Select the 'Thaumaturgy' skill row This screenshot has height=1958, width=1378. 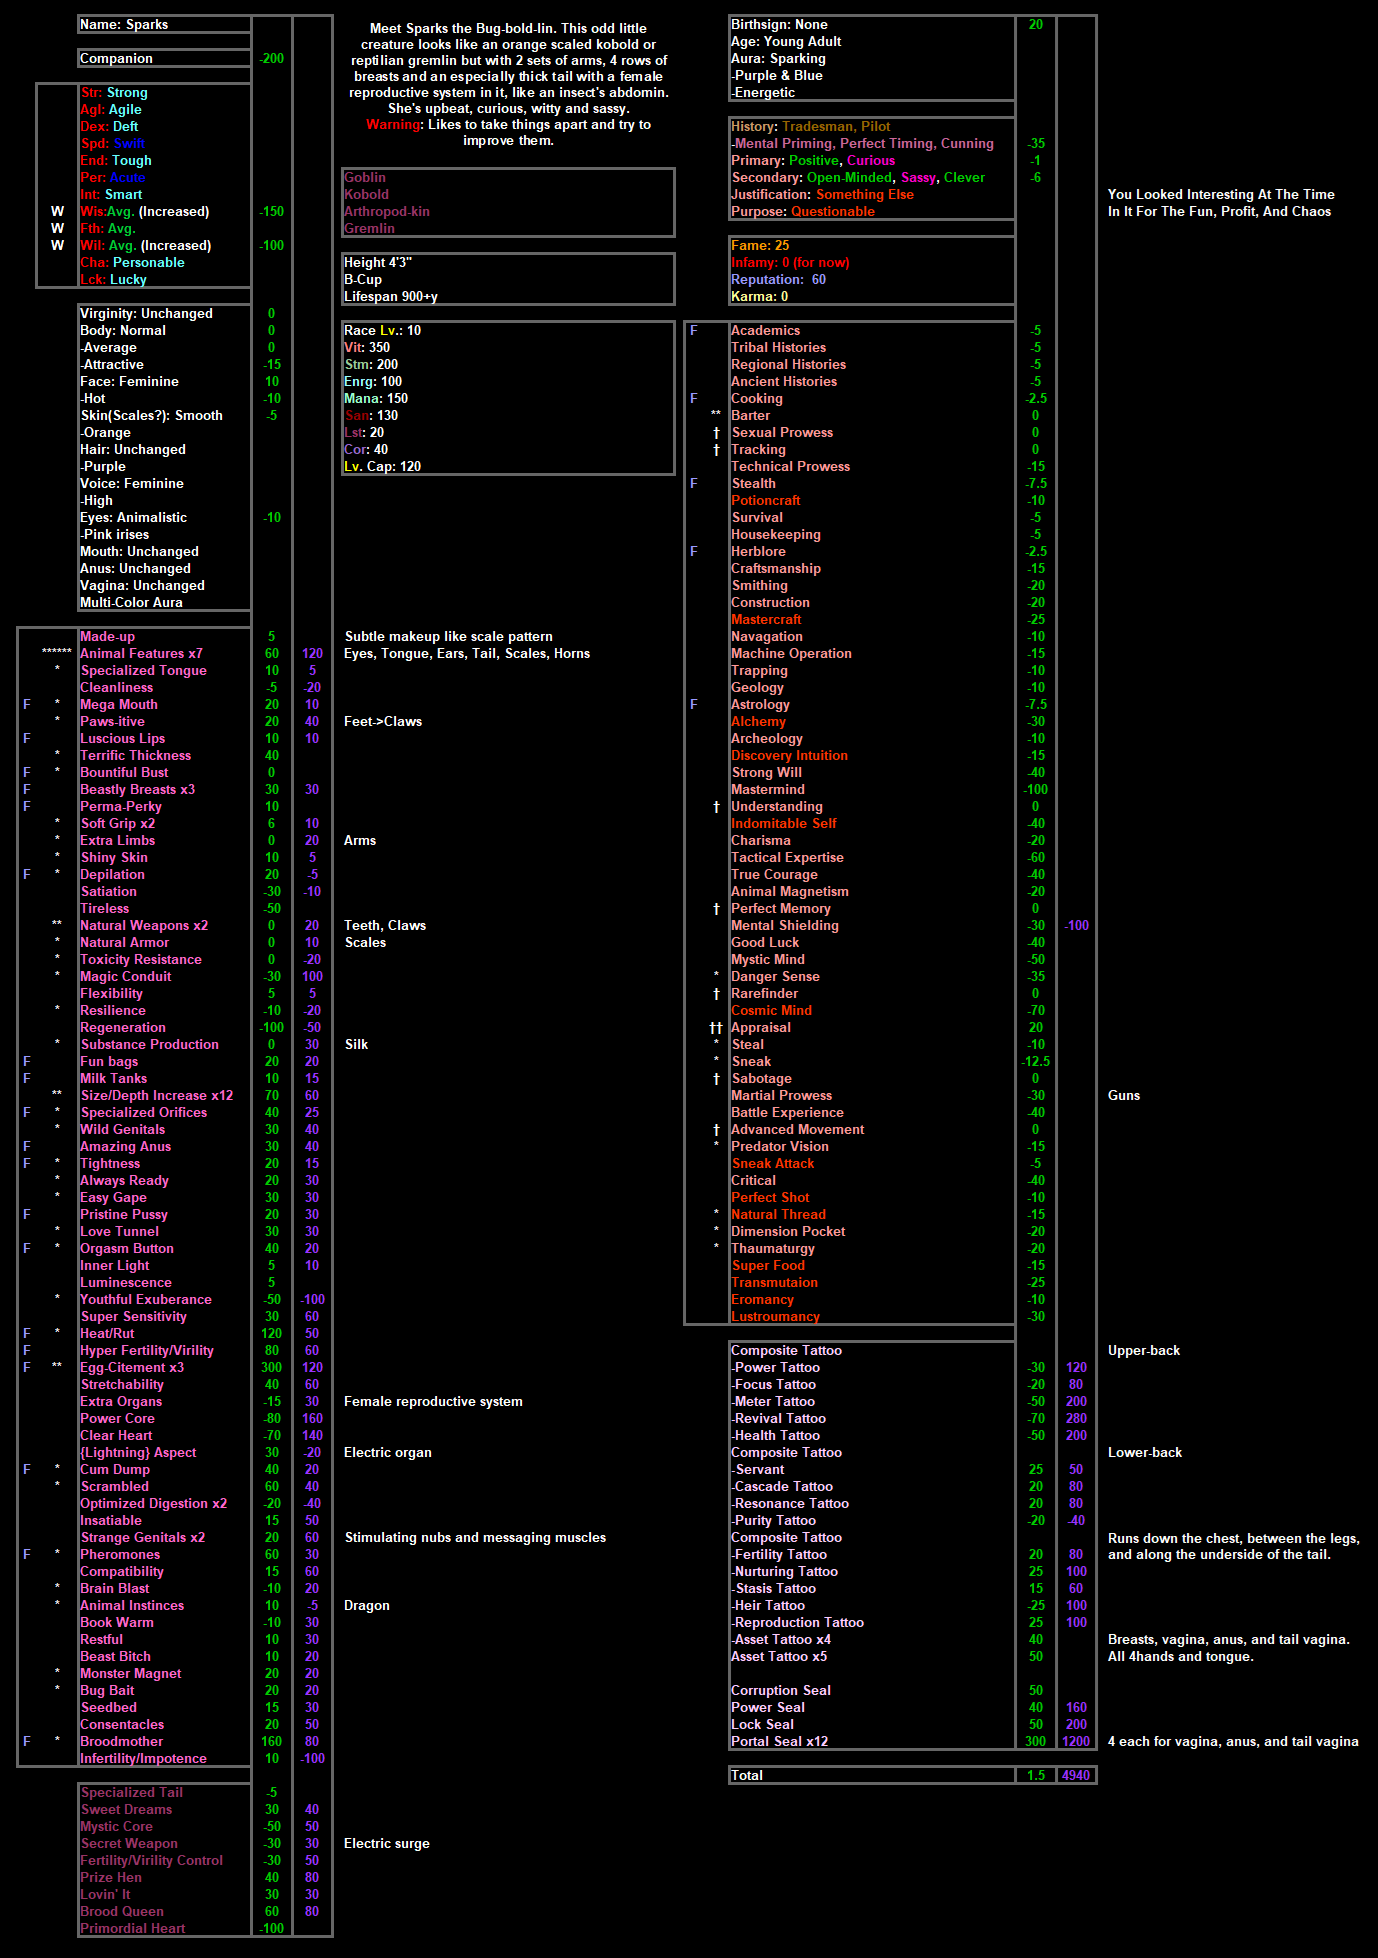click(773, 1248)
